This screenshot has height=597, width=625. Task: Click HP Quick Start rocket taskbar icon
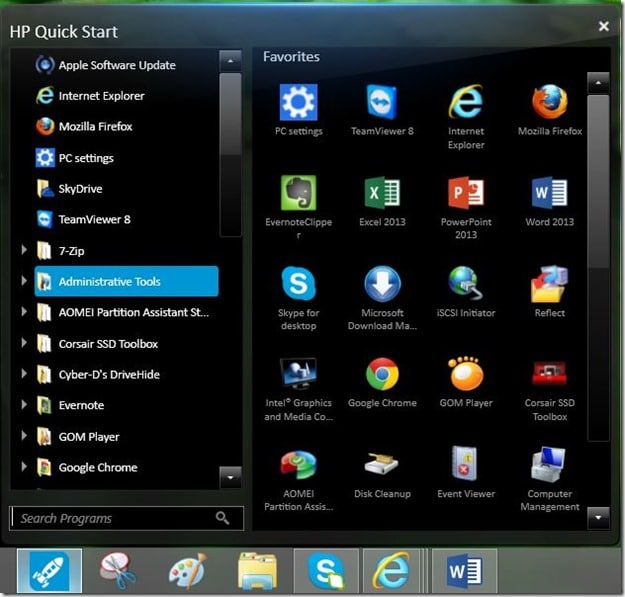(x=49, y=571)
